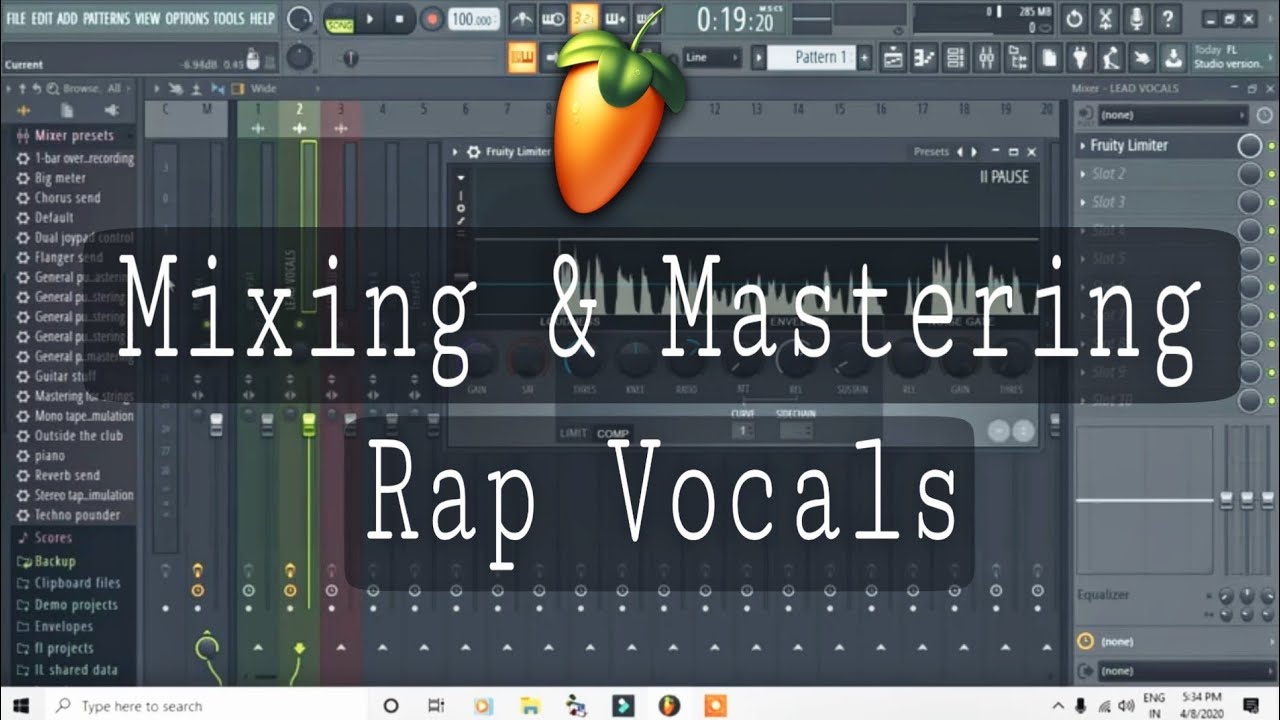1280x720 pixels.
Task: Open the Piano roll view icon
Action: pyautogui.click(x=925, y=58)
